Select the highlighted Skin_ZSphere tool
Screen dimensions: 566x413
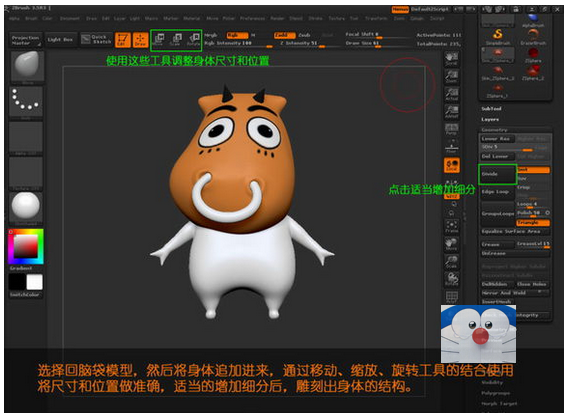(x=498, y=55)
